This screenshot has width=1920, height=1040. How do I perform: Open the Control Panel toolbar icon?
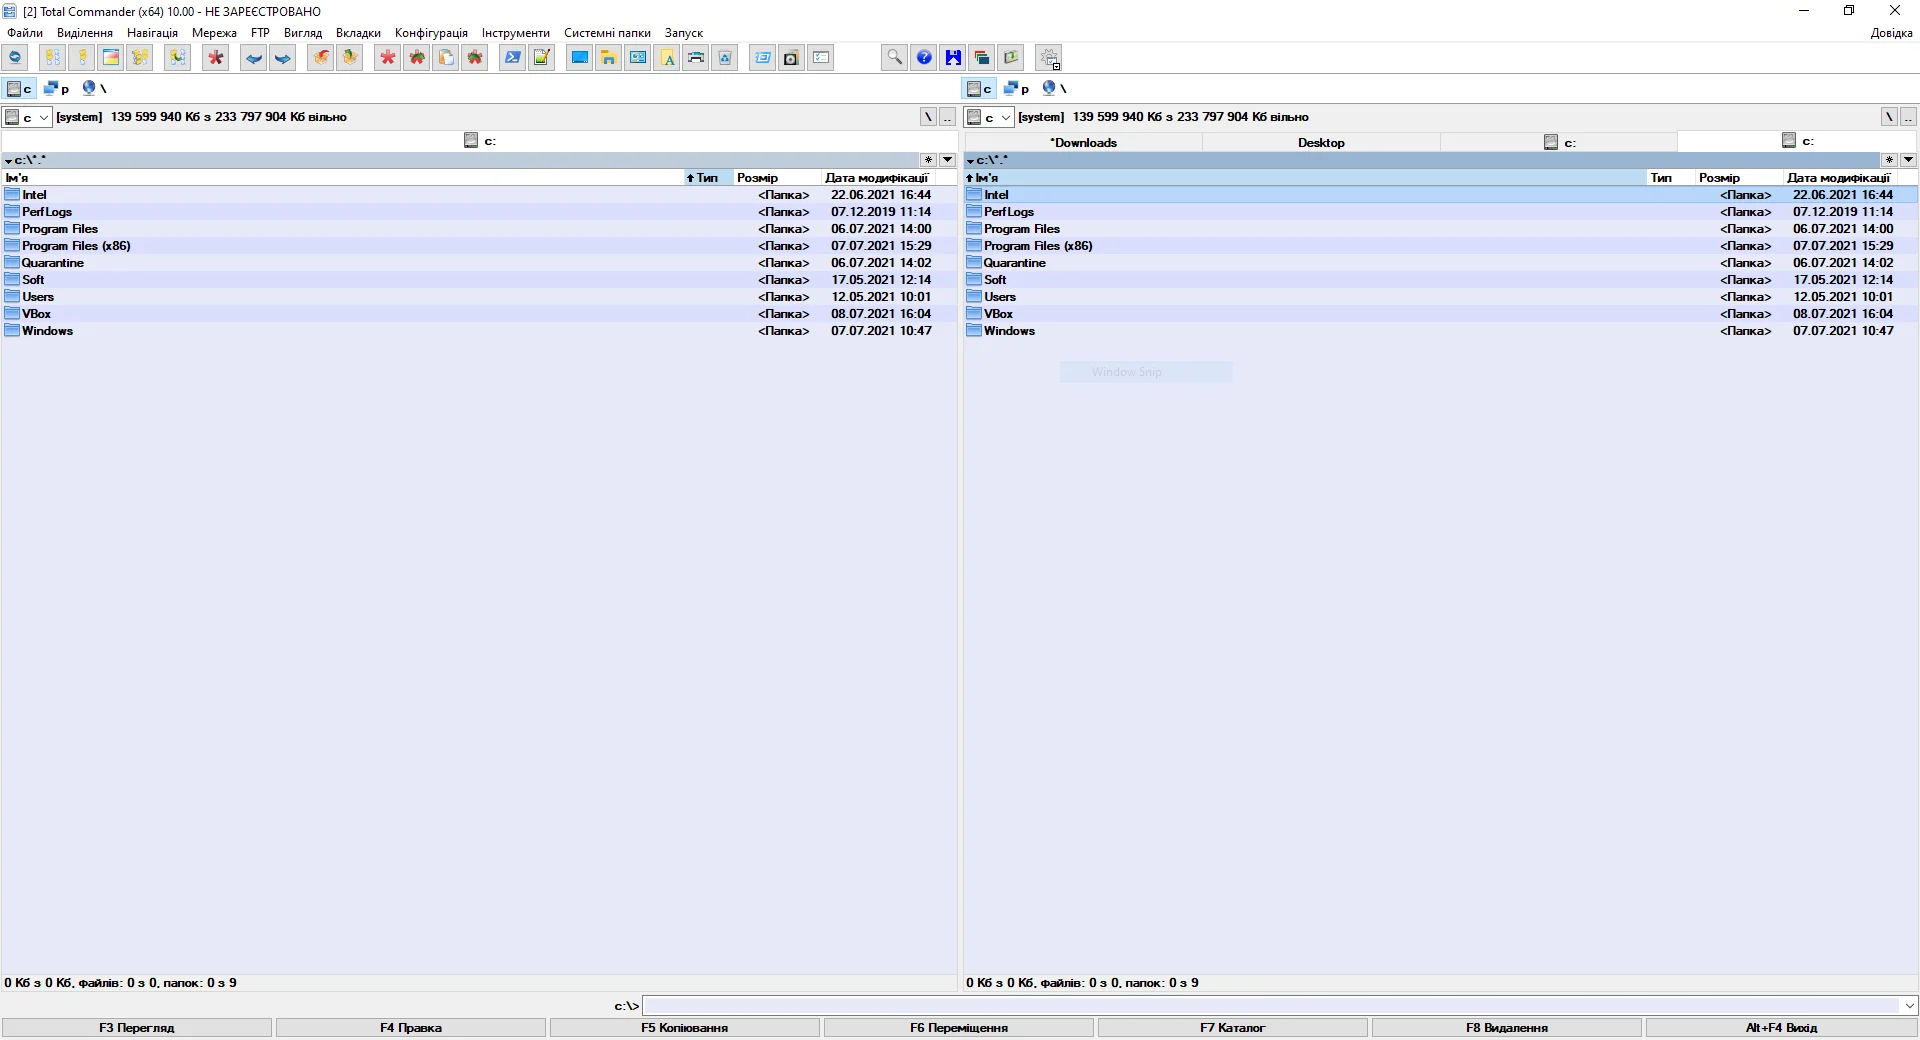click(637, 57)
